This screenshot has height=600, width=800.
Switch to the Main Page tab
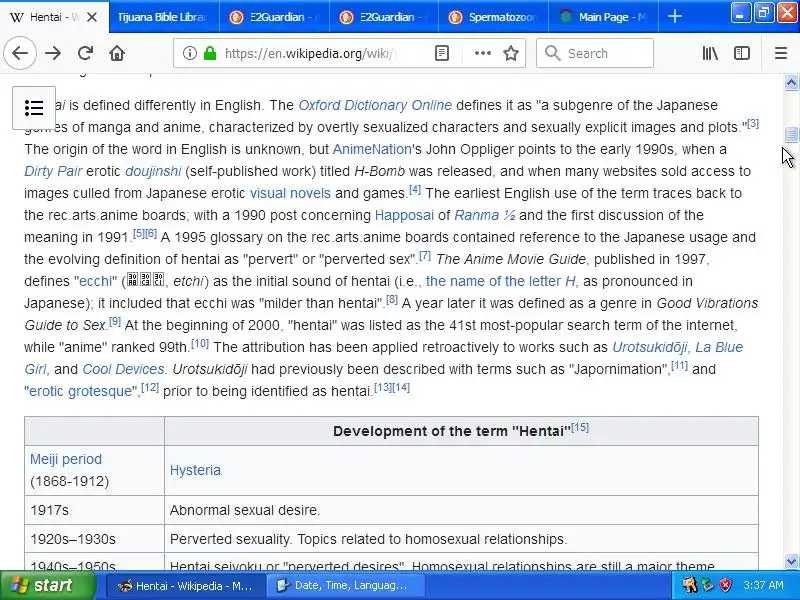pos(604,17)
